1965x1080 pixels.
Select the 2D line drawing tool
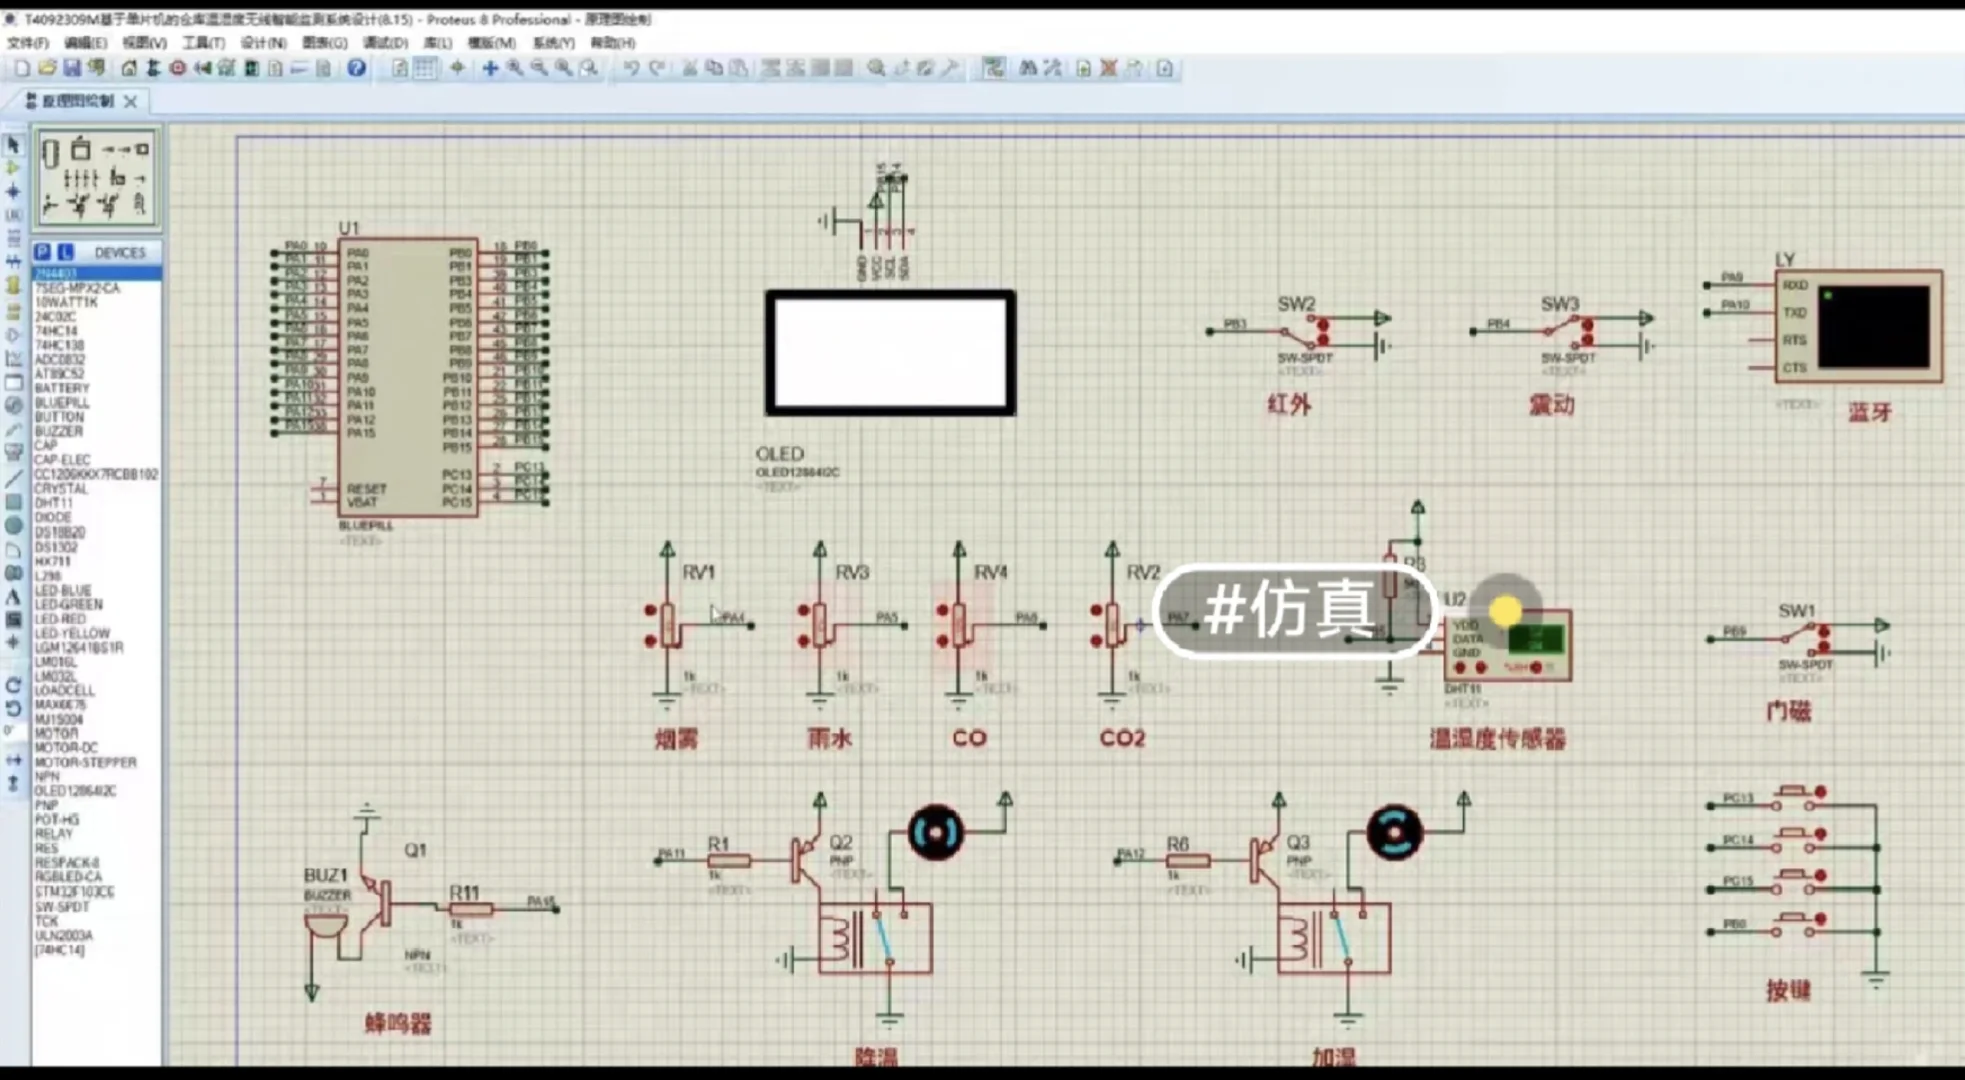[x=13, y=478]
